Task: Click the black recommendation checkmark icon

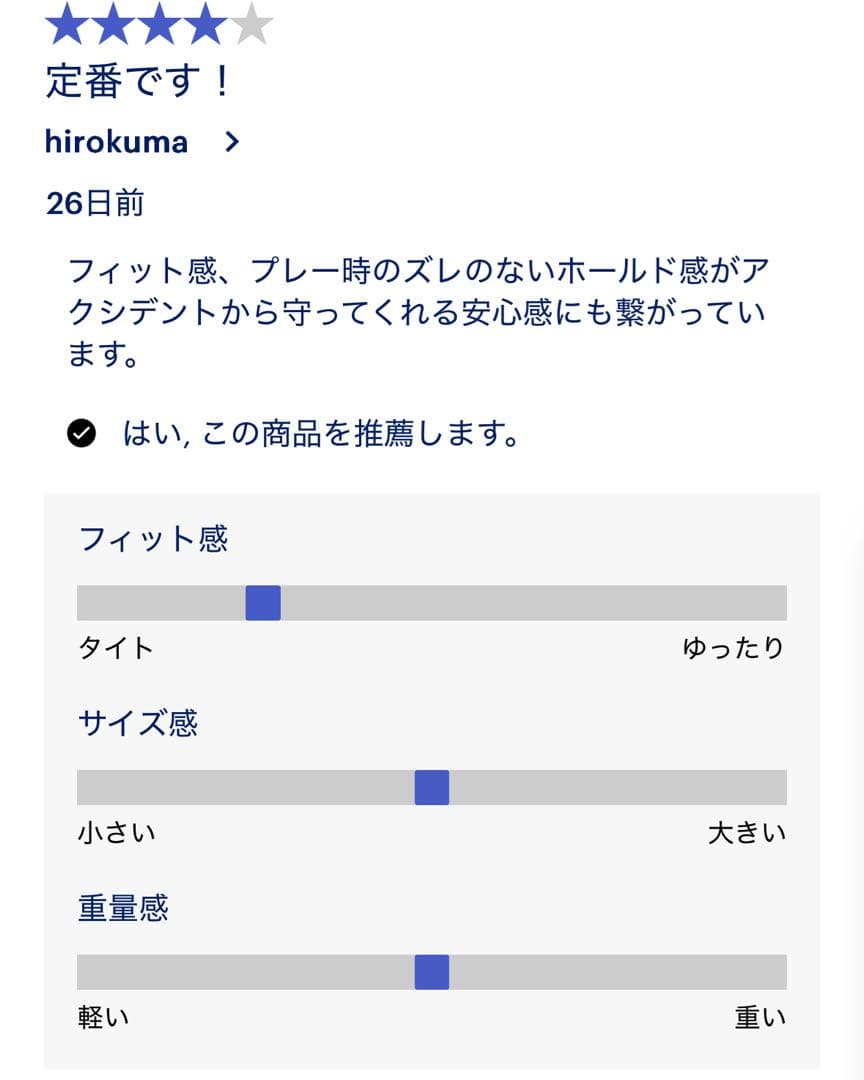Action: point(81,434)
